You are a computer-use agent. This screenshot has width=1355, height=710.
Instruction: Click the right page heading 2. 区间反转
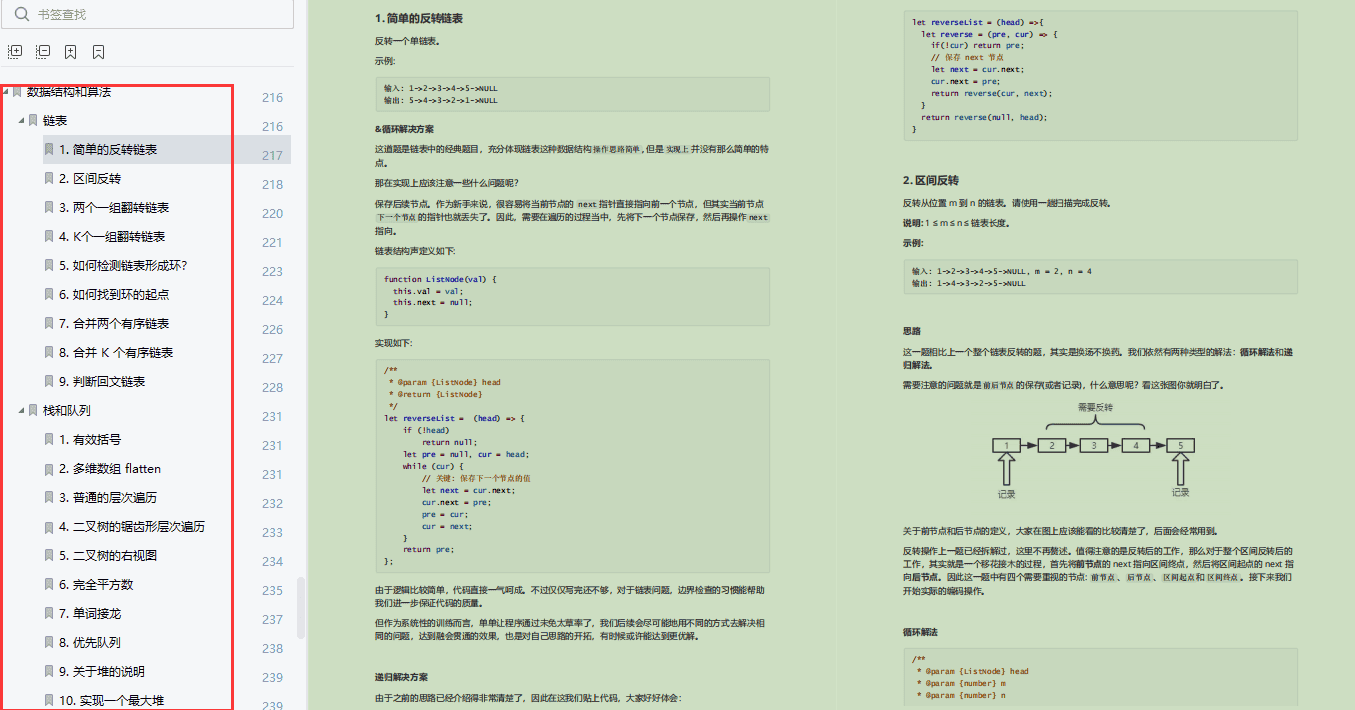click(x=931, y=181)
